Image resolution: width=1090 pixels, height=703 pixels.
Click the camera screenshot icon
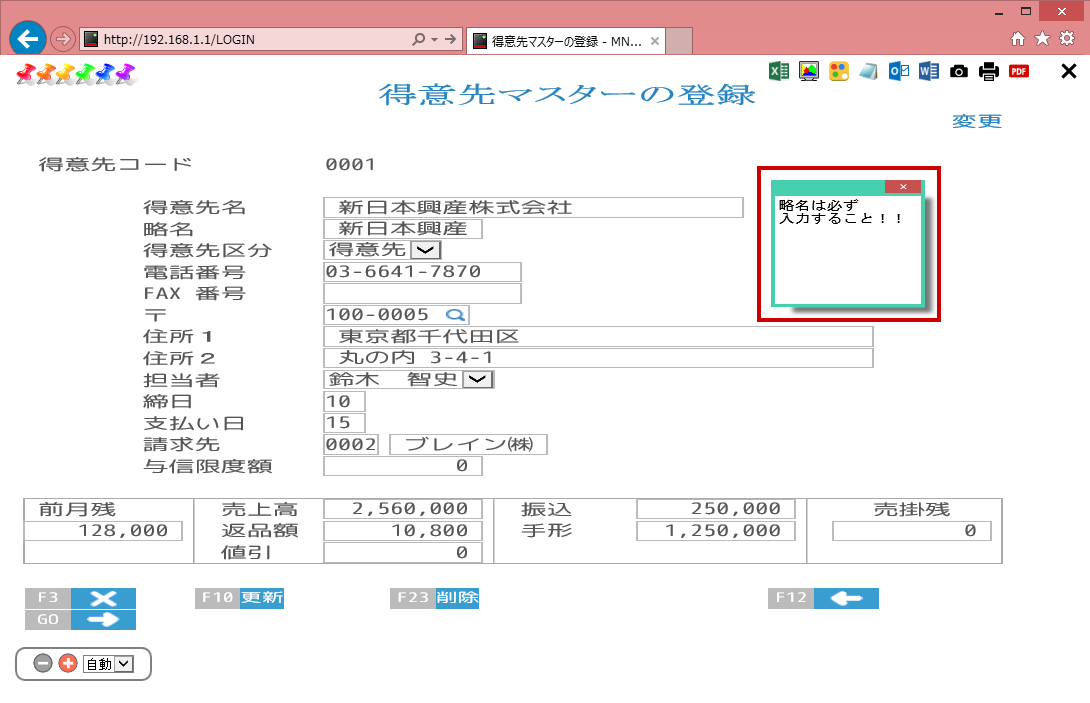point(959,71)
